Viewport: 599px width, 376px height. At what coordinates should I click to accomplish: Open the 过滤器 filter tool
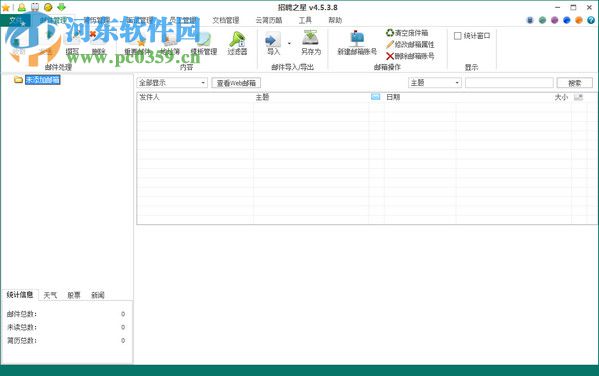click(237, 42)
